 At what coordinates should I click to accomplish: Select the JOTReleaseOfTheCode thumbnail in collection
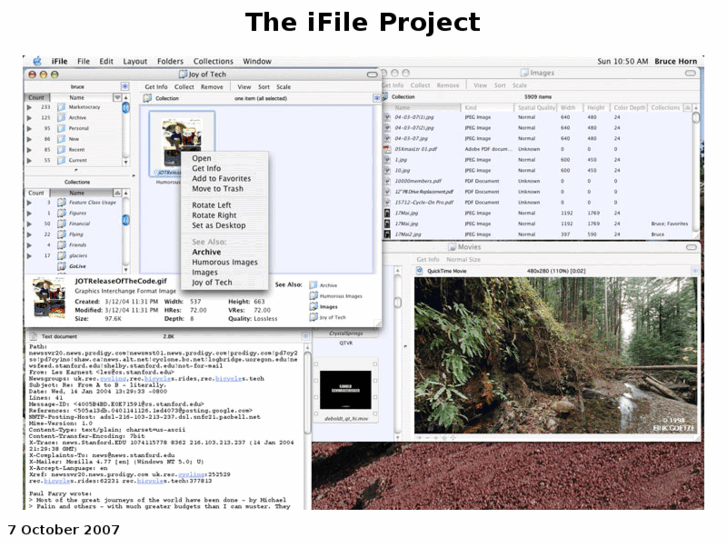[x=182, y=144]
